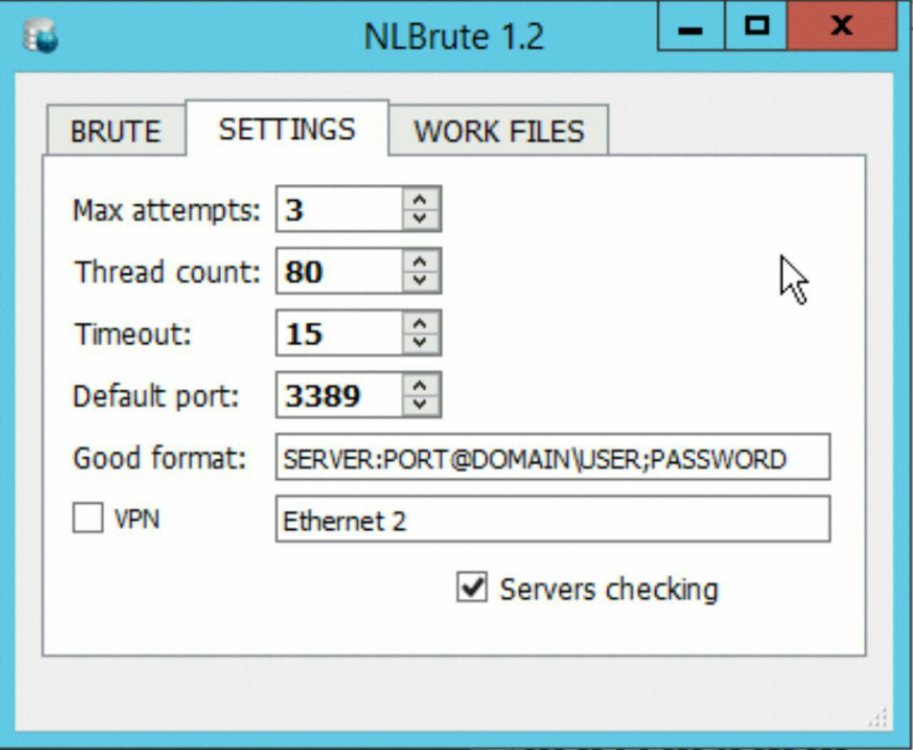The image size is (913, 750).
Task: Increase Default port with up arrow
Action: [x=420, y=386]
